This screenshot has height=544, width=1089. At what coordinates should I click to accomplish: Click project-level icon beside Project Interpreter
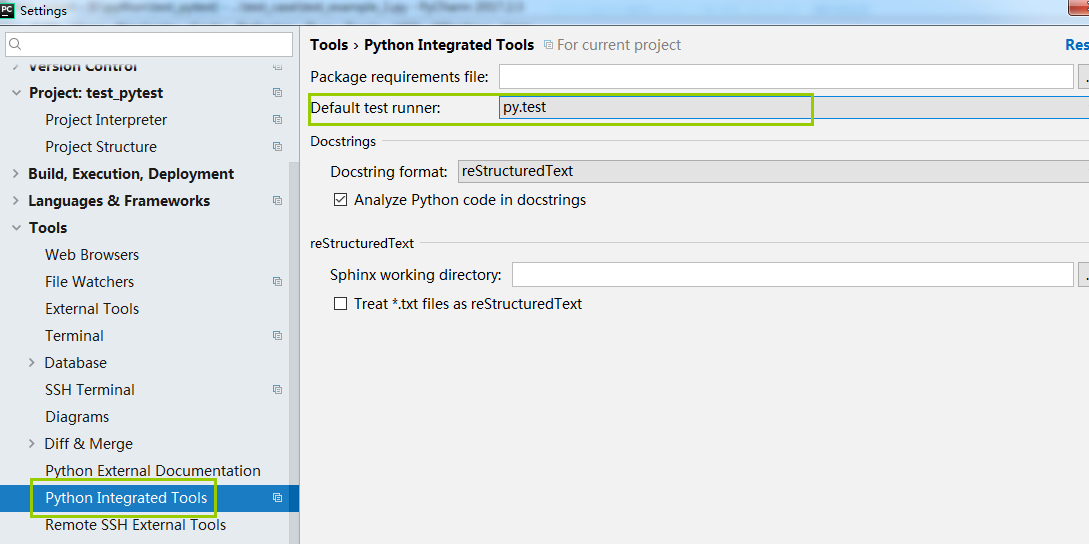(x=277, y=120)
